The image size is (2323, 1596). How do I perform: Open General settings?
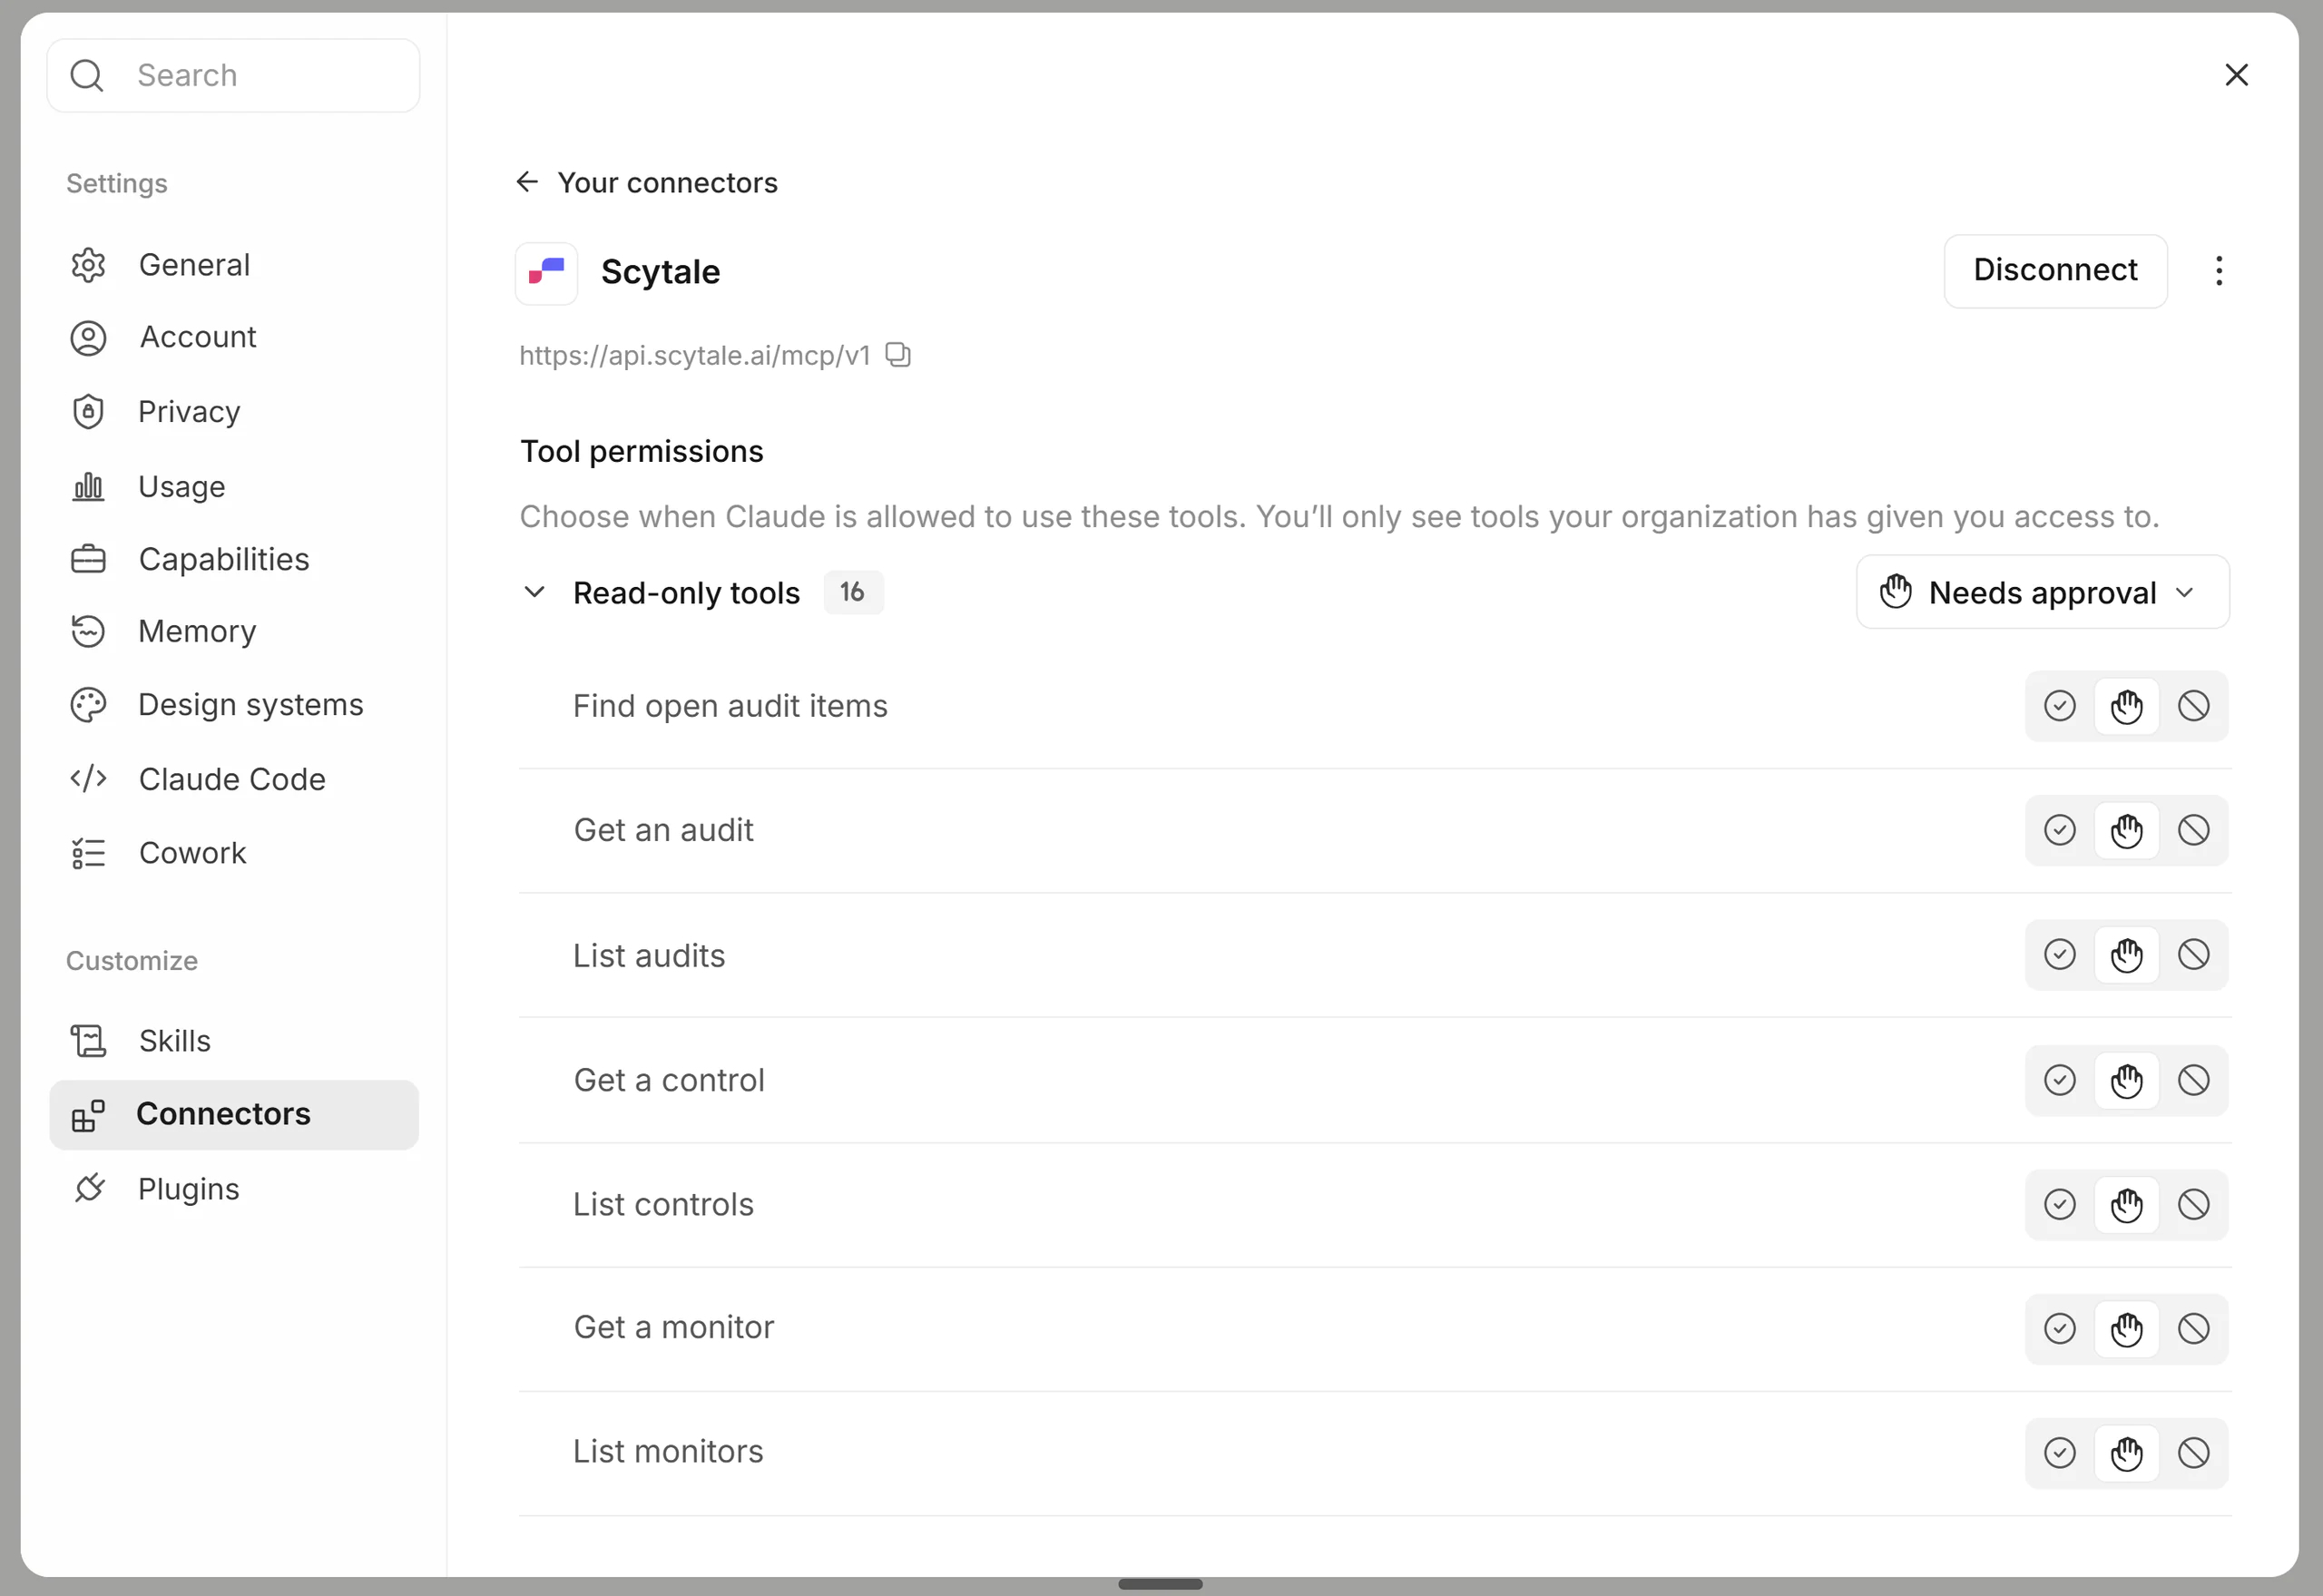click(x=234, y=265)
